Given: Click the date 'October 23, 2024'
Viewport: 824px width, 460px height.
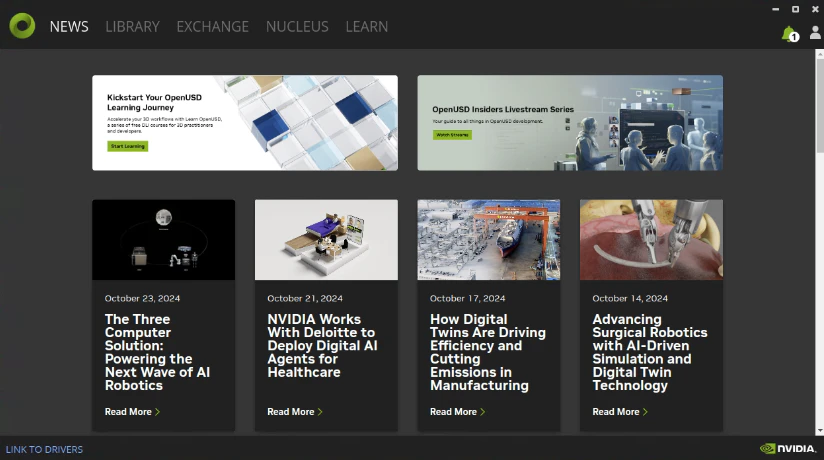Looking at the screenshot, I should point(142,299).
